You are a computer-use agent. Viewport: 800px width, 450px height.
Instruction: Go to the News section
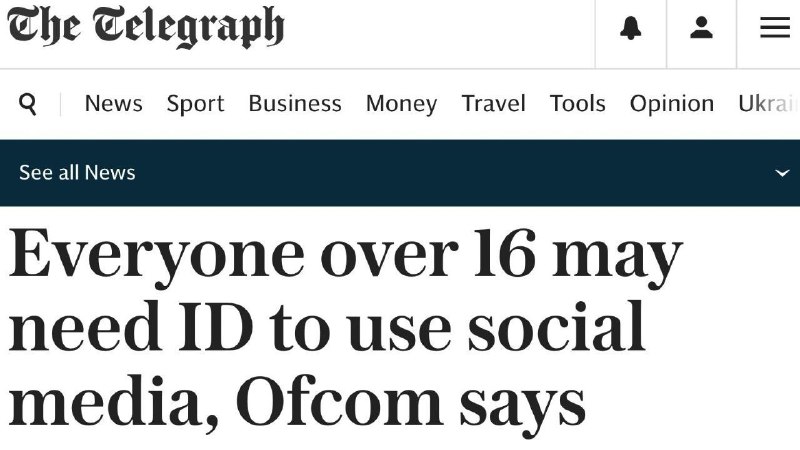click(113, 104)
